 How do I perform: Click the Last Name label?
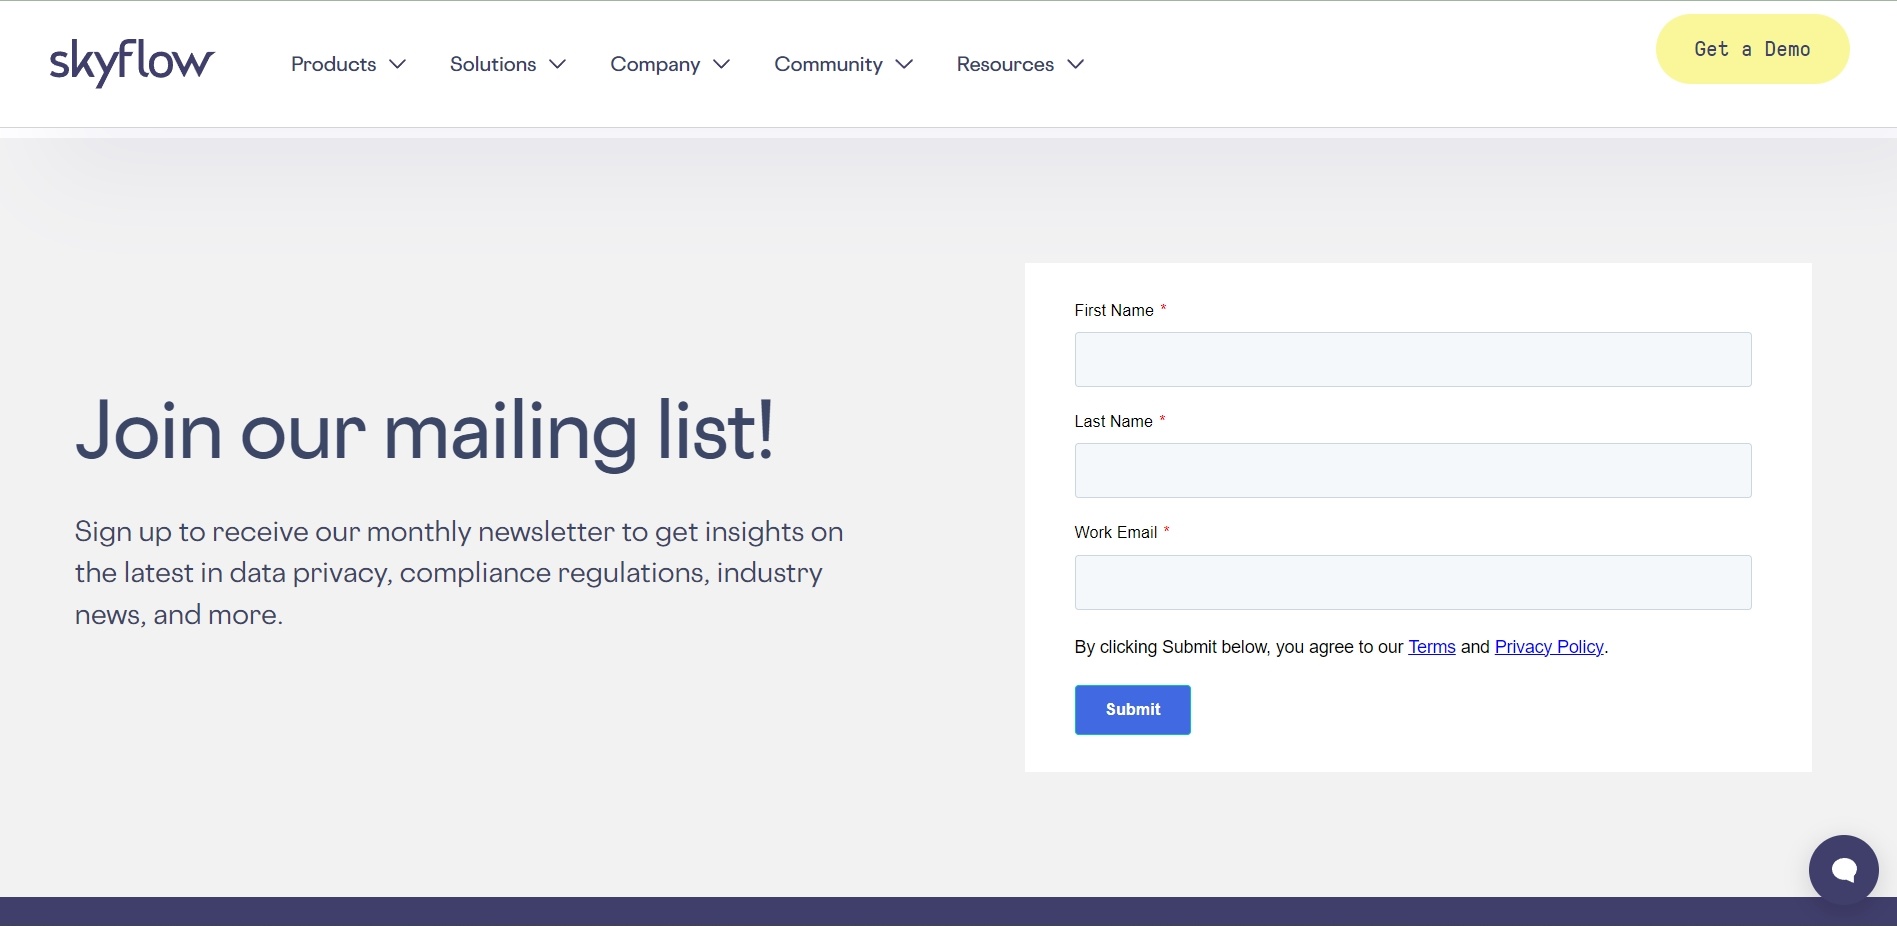1113,421
